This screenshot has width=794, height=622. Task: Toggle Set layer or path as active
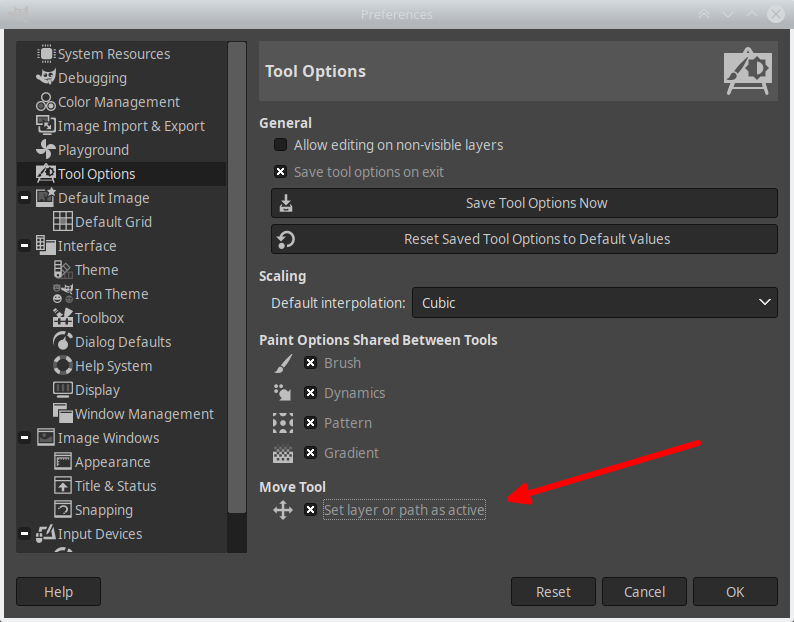coord(310,510)
